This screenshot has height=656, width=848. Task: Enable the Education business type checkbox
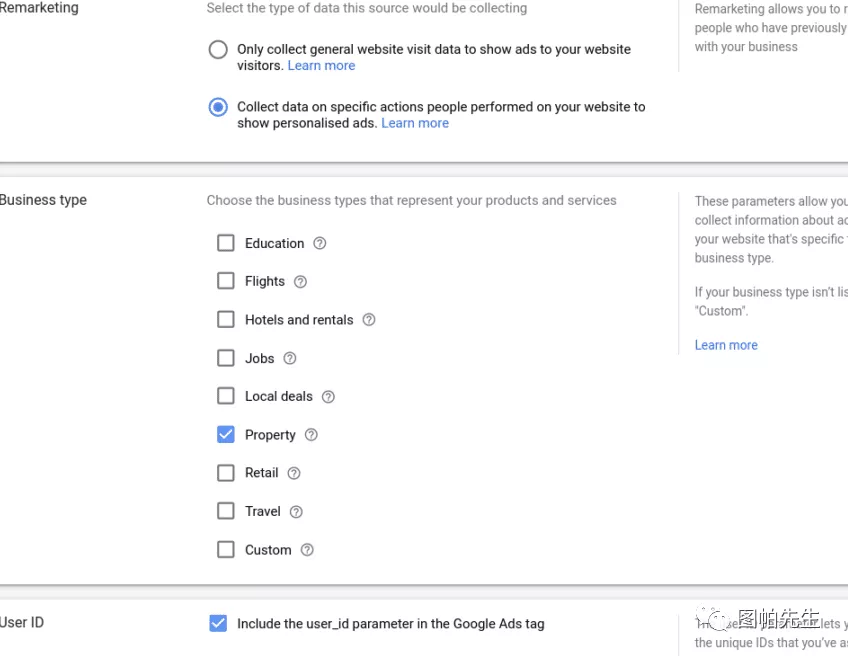click(x=226, y=243)
